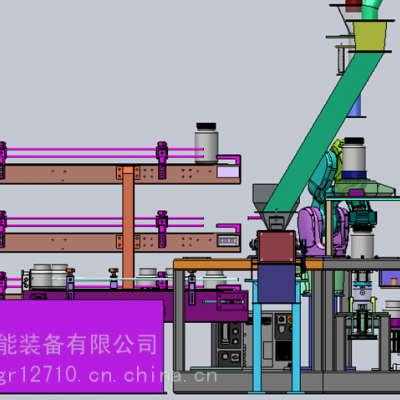Select the white jars on the bottom conveyor left
The image size is (400, 400).
coord(49,276)
